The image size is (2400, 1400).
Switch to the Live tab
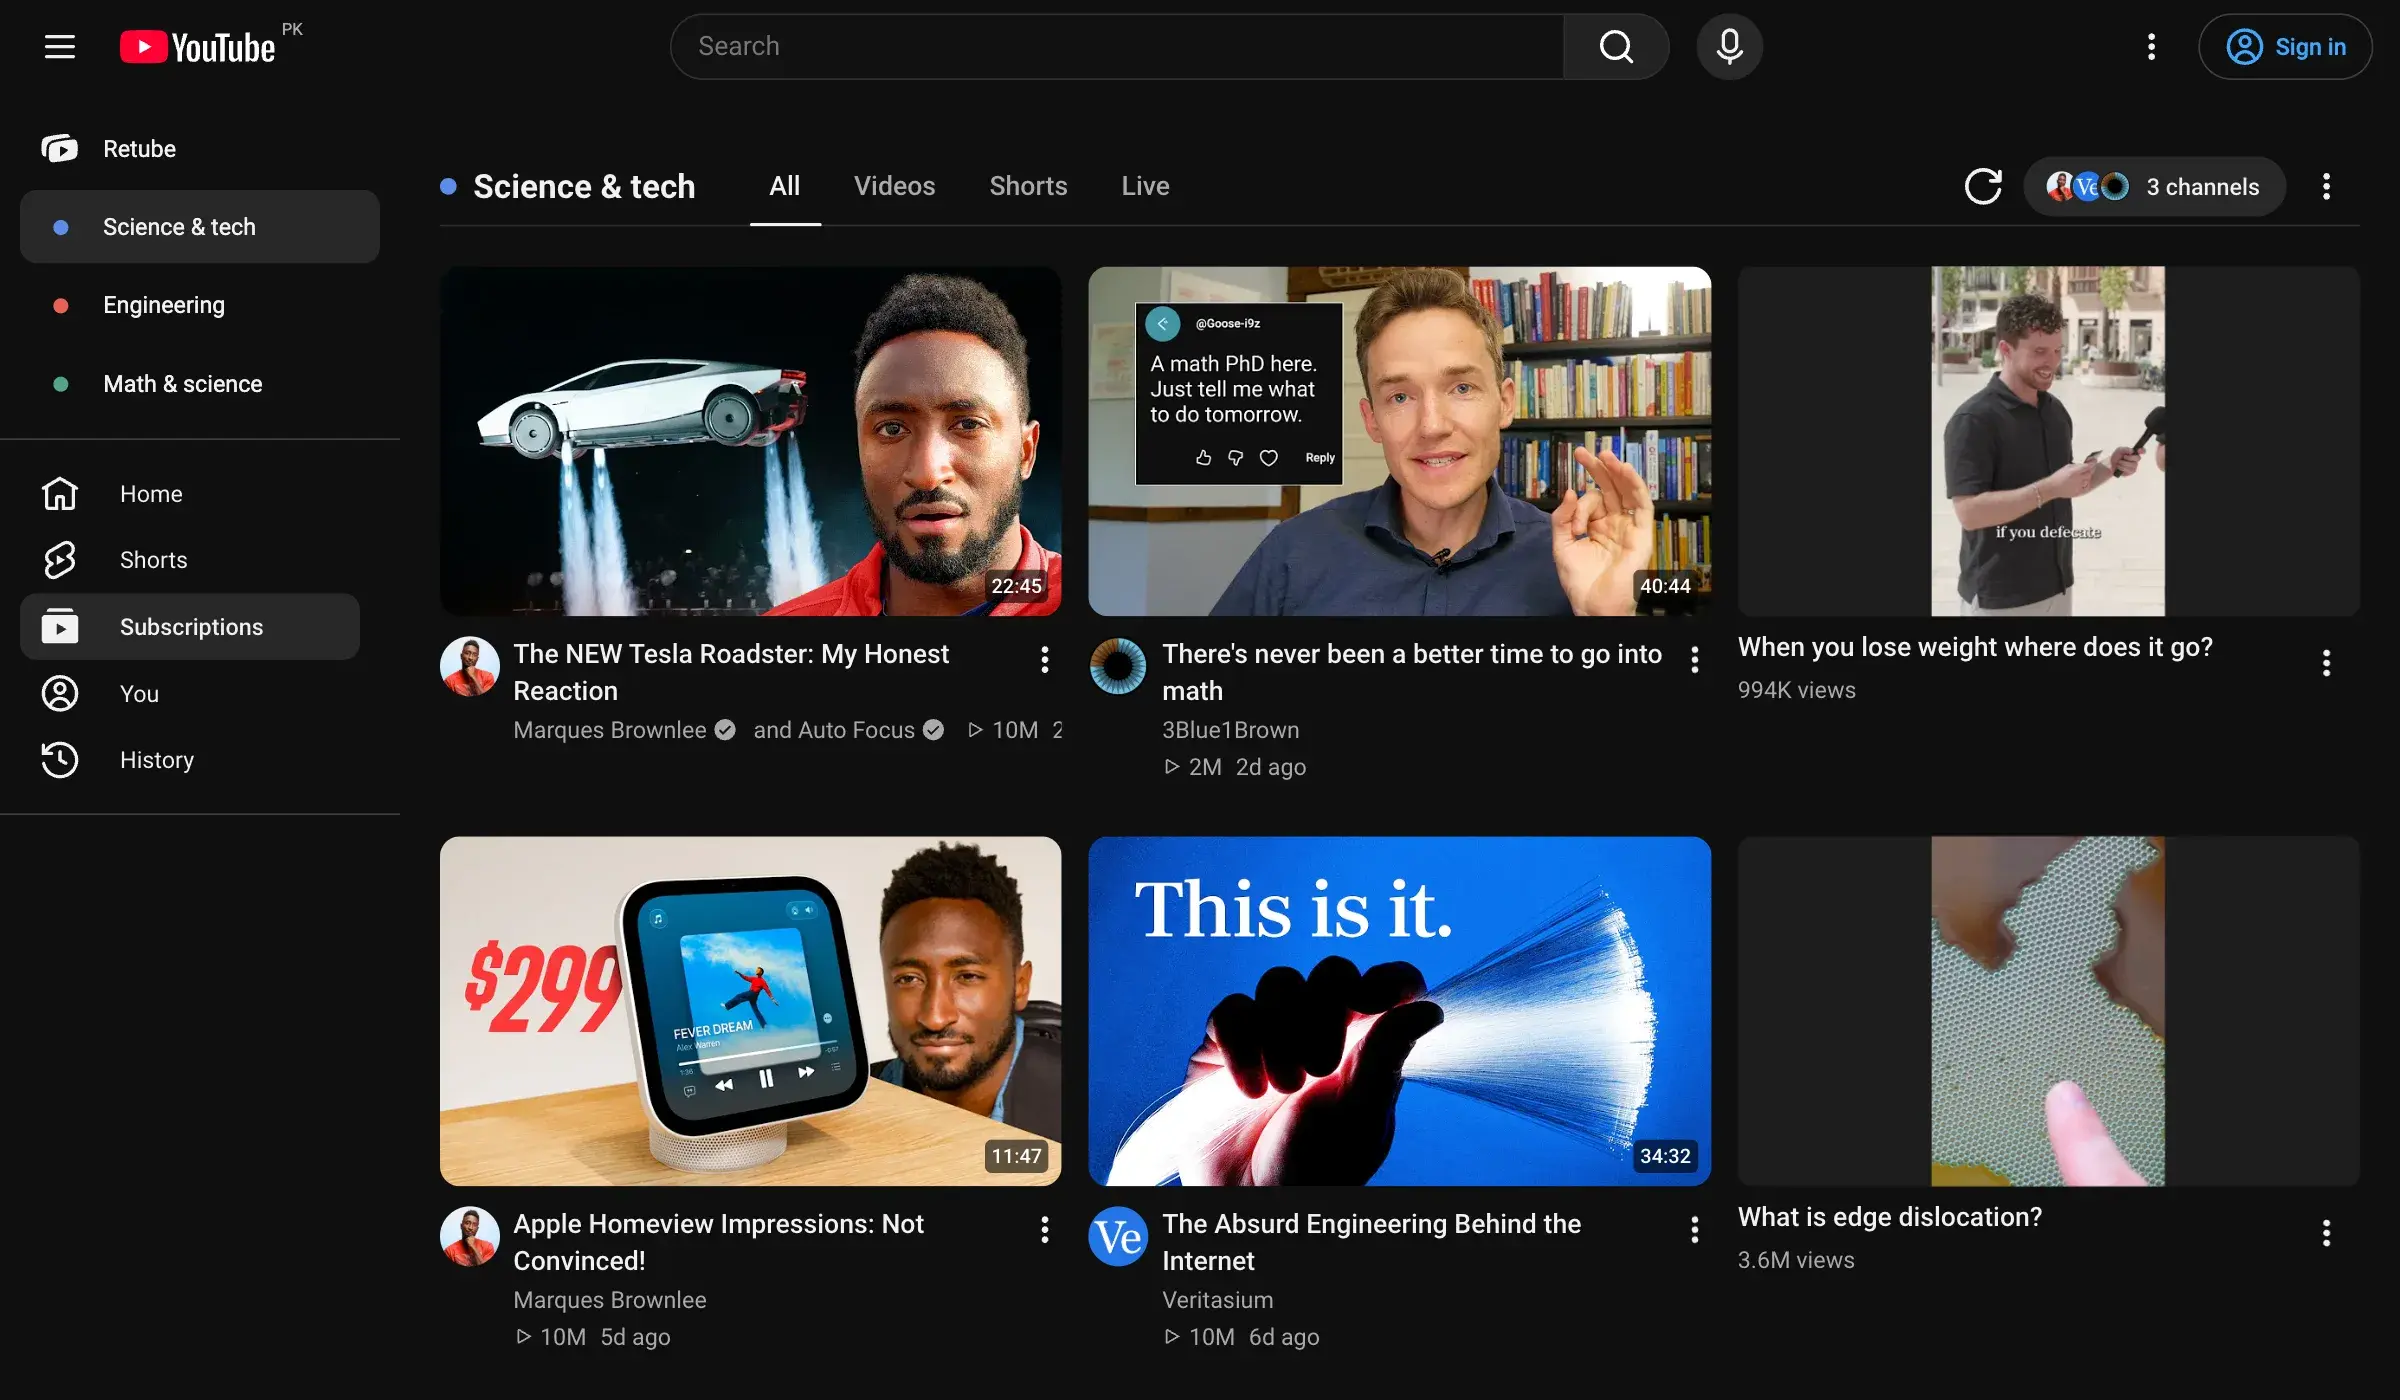point(1145,187)
